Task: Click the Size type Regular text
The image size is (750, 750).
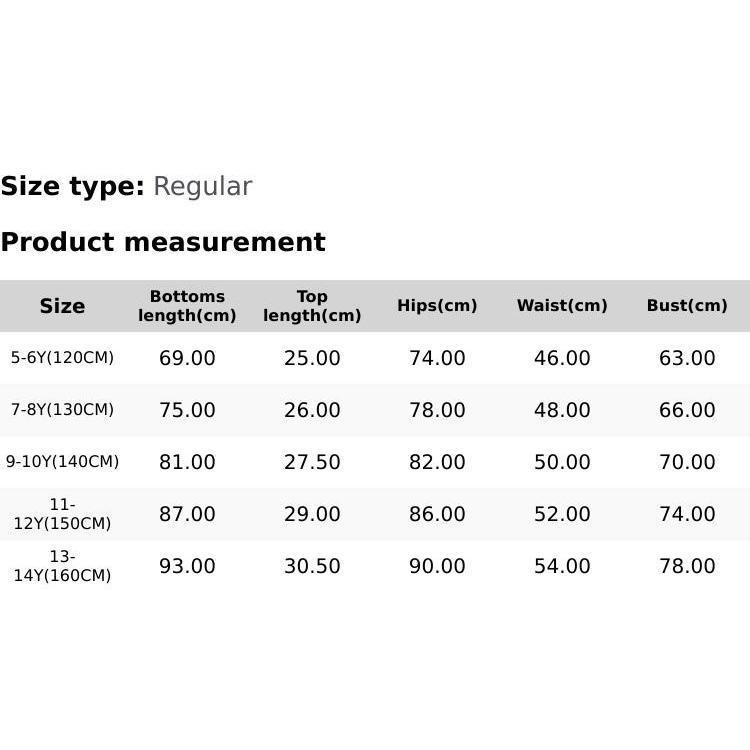Action: 202,187
